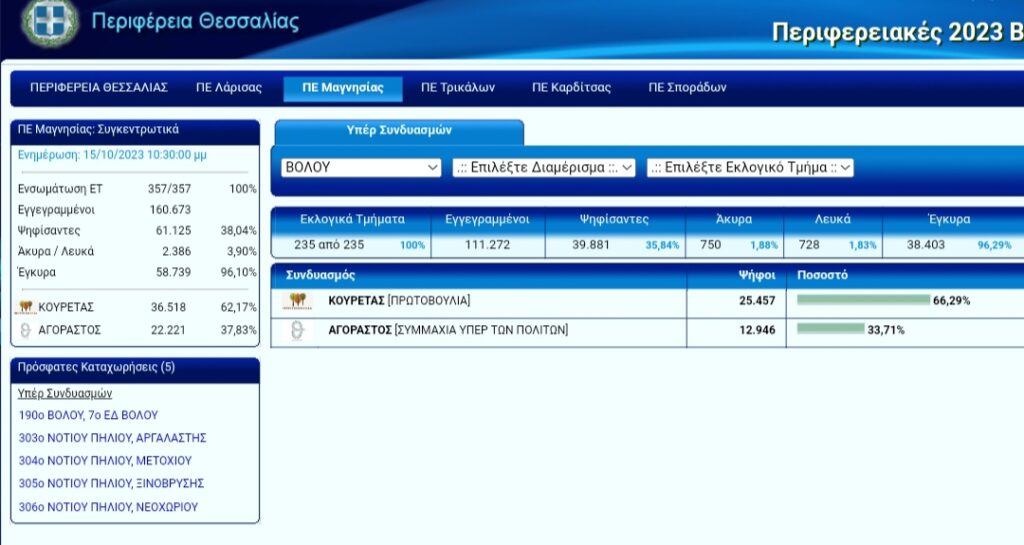The image size is (1024, 545).
Task: Expand the Επιλέξτε Διαμέρισμα dropdown
Action: click(543, 167)
